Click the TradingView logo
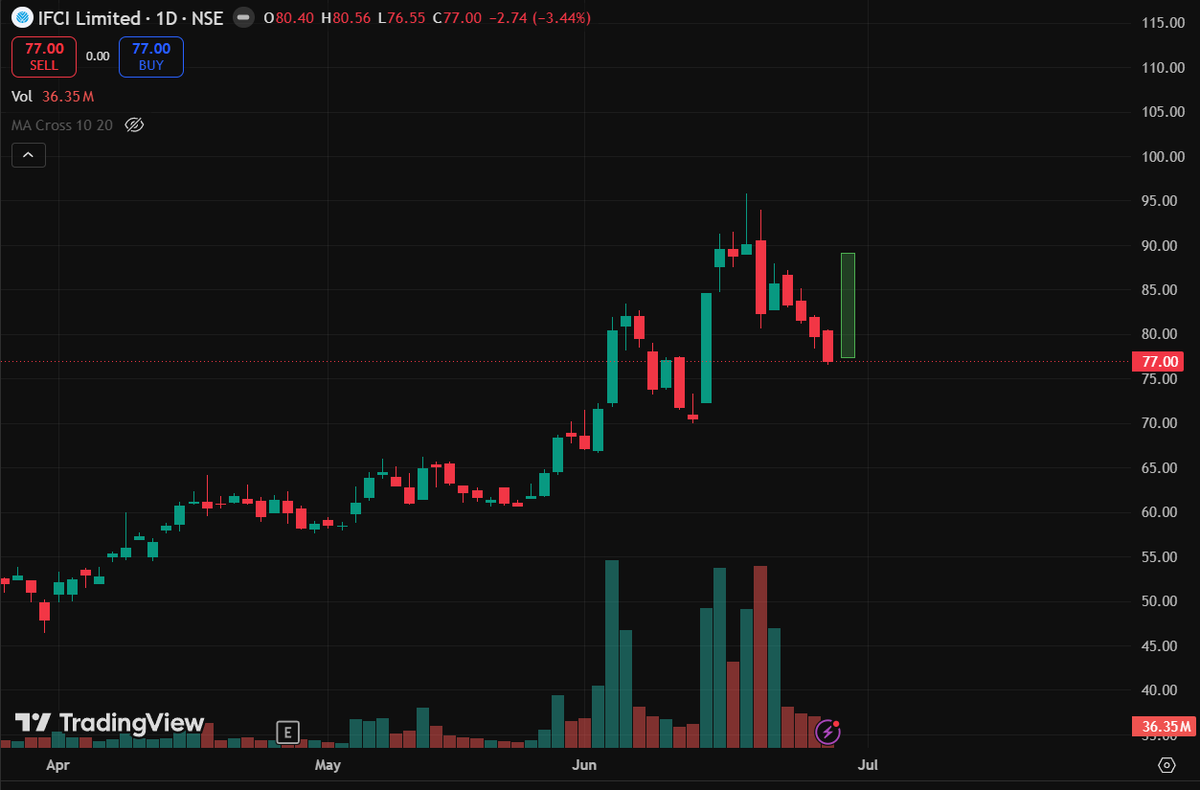This screenshot has width=1200, height=790. (109, 722)
